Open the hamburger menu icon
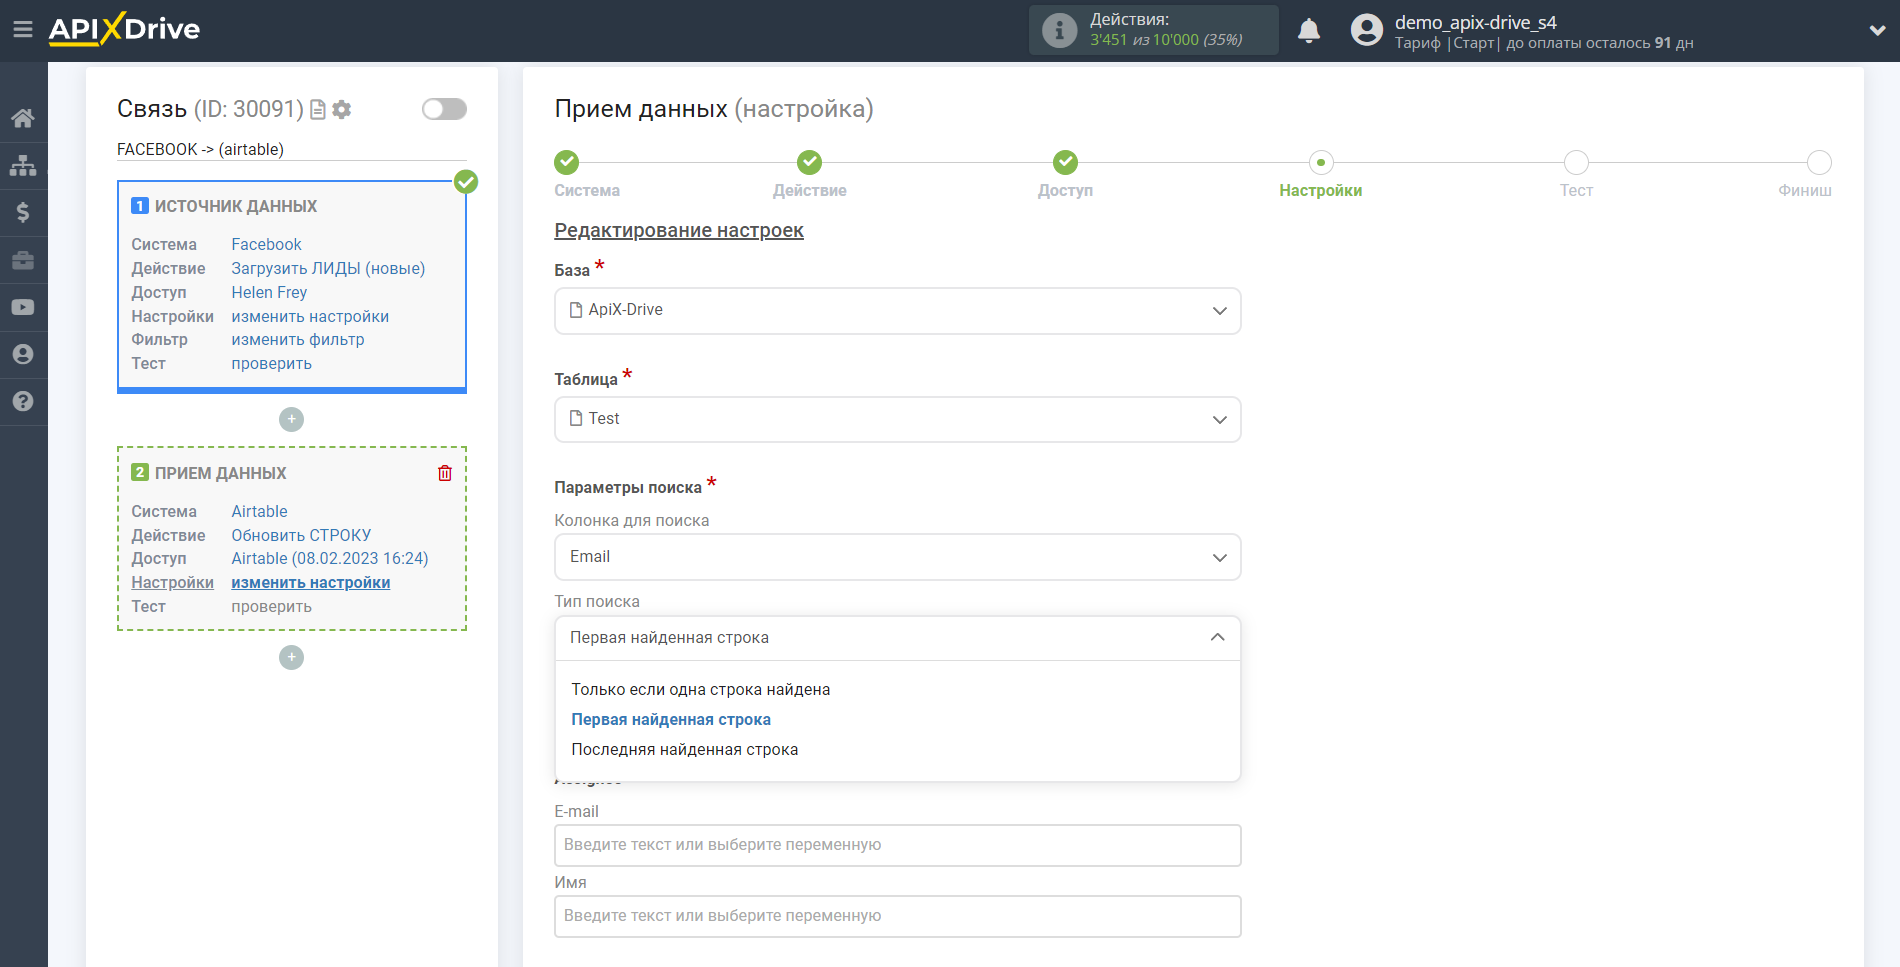 22,30
